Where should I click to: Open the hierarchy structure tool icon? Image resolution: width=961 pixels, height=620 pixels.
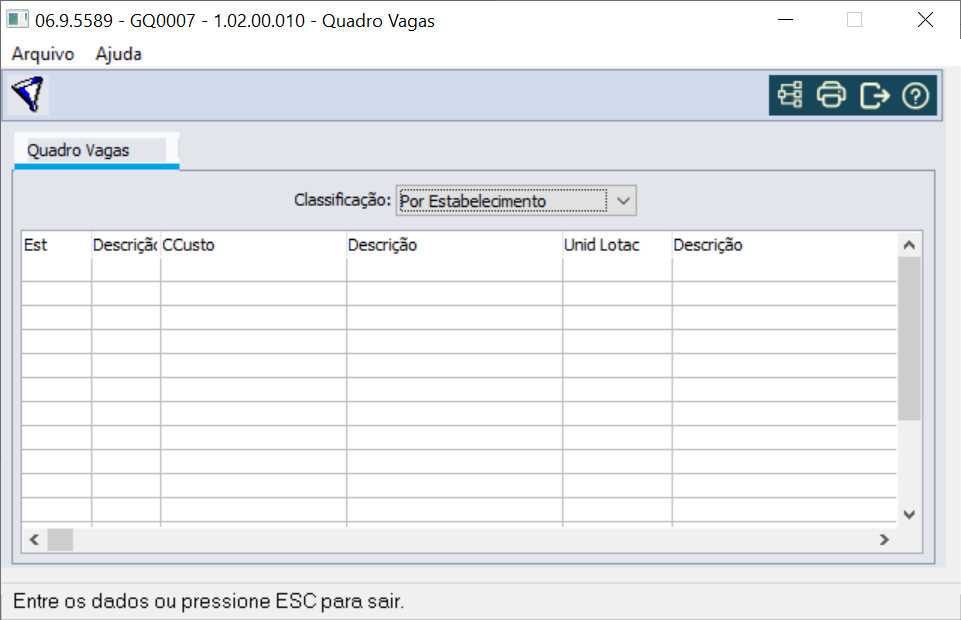tap(789, 95)
